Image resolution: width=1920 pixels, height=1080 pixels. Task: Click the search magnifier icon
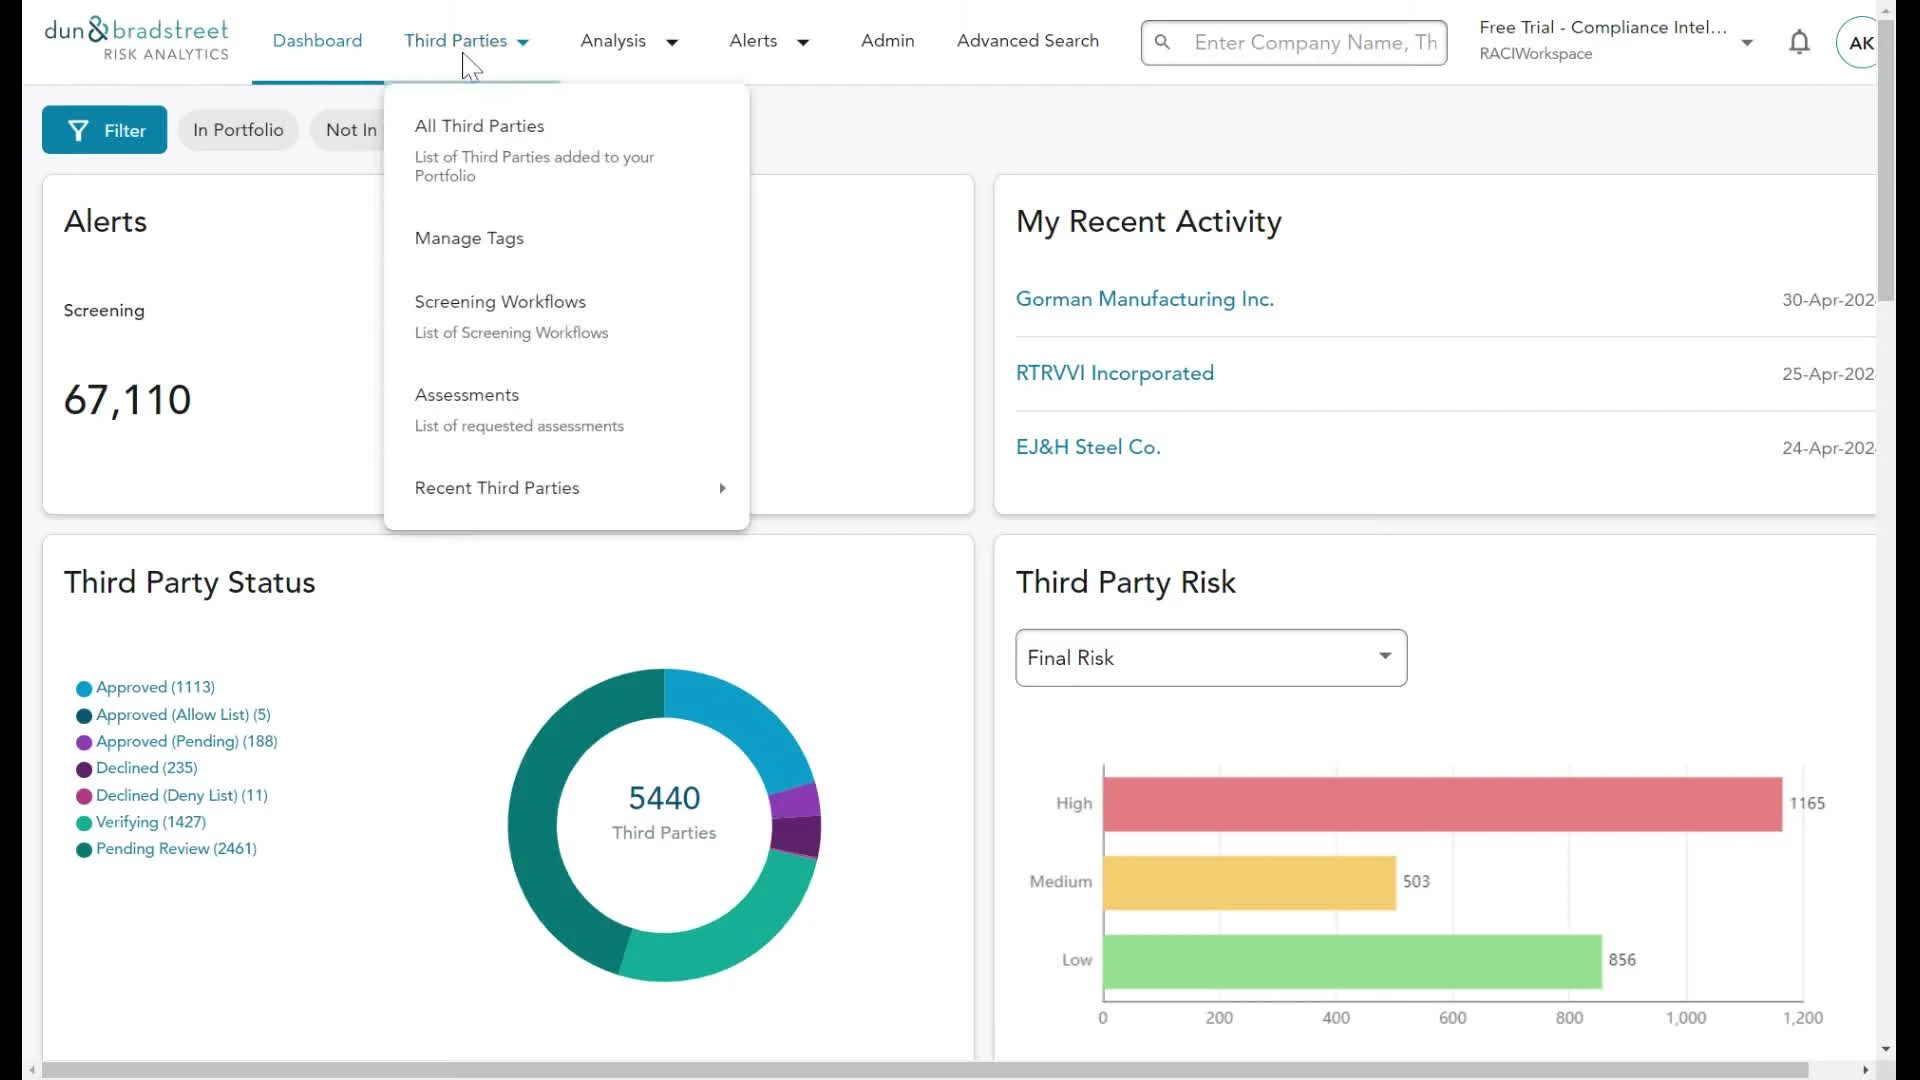[x=1162, y=42]
